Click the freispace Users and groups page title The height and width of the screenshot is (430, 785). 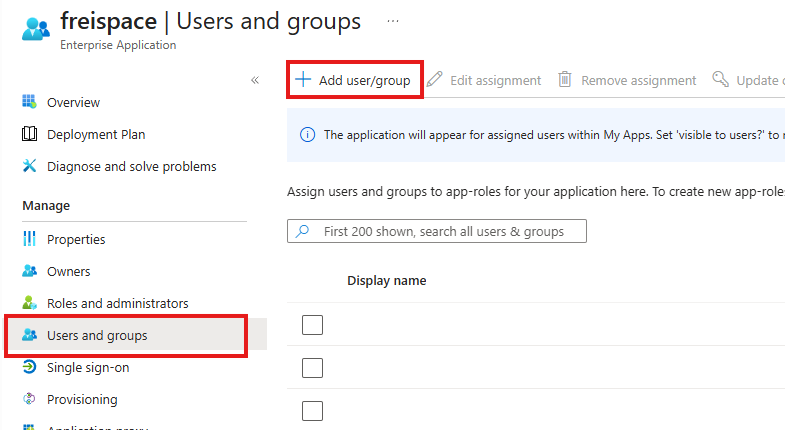(210, 22)
